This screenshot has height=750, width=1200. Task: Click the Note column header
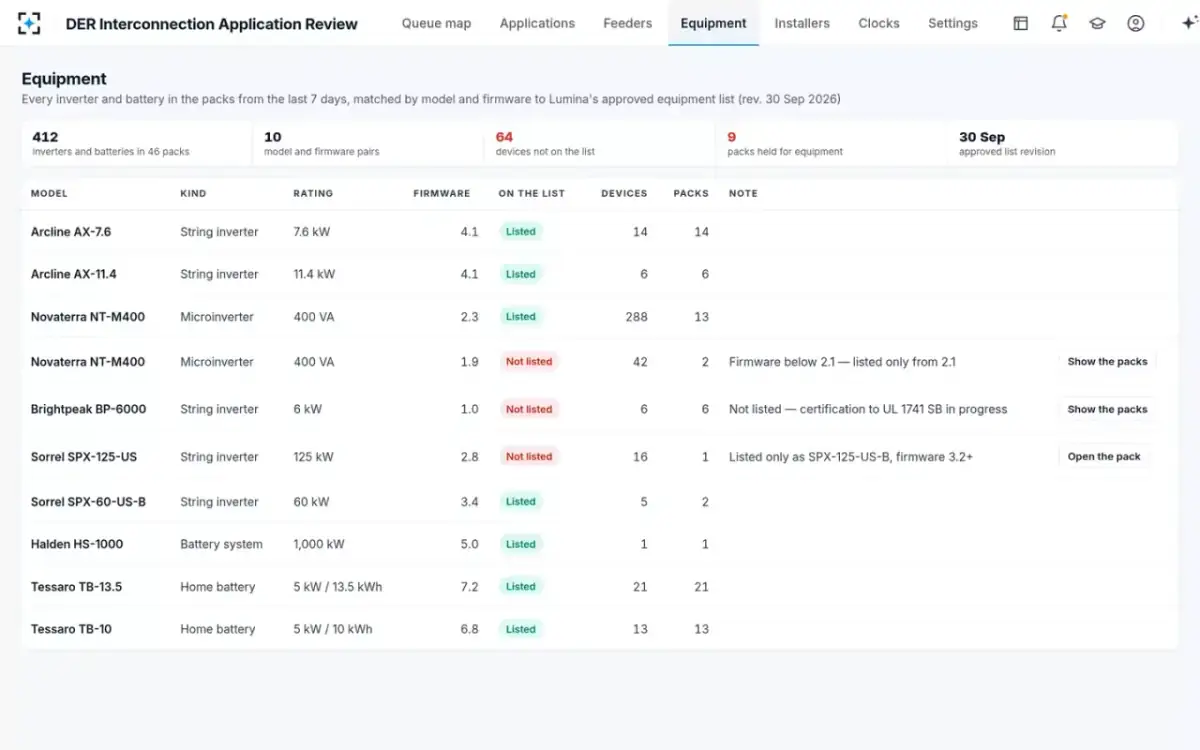click(743, 193)
